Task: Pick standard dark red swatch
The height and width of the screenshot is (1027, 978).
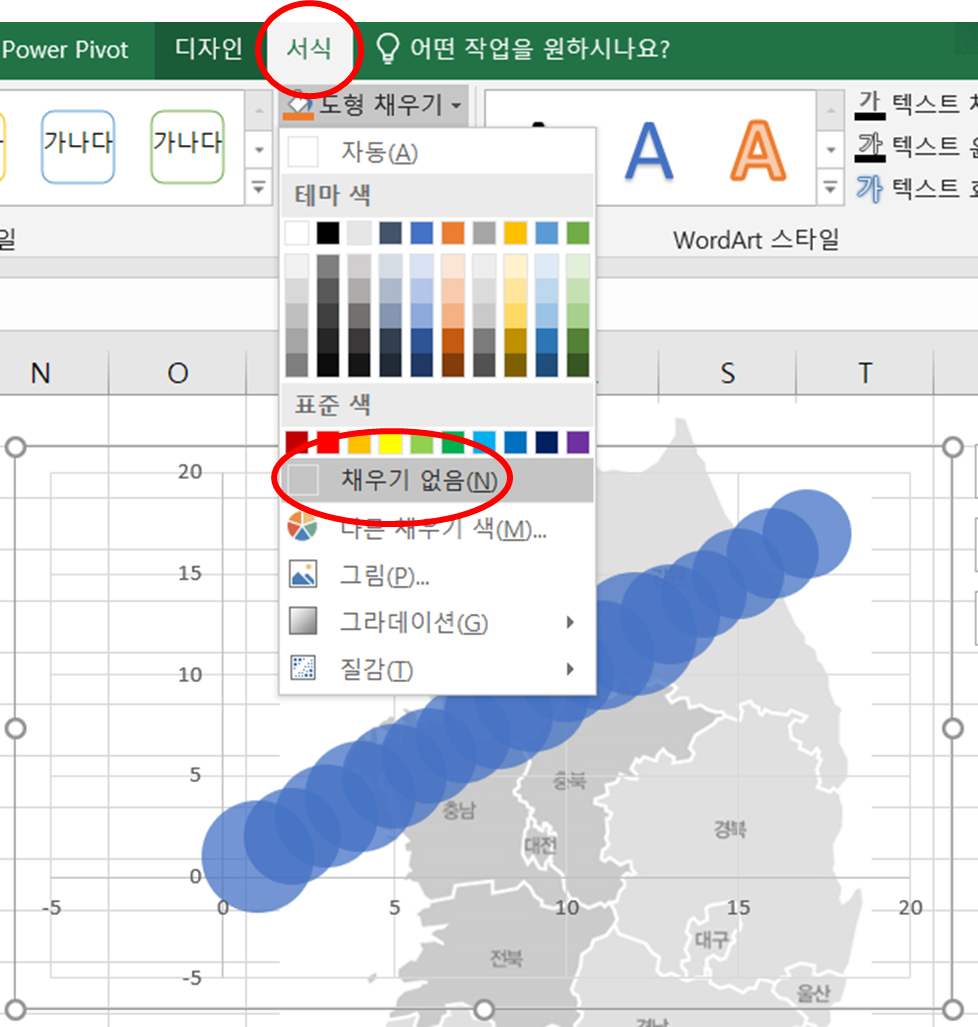Action: (297, 442)
